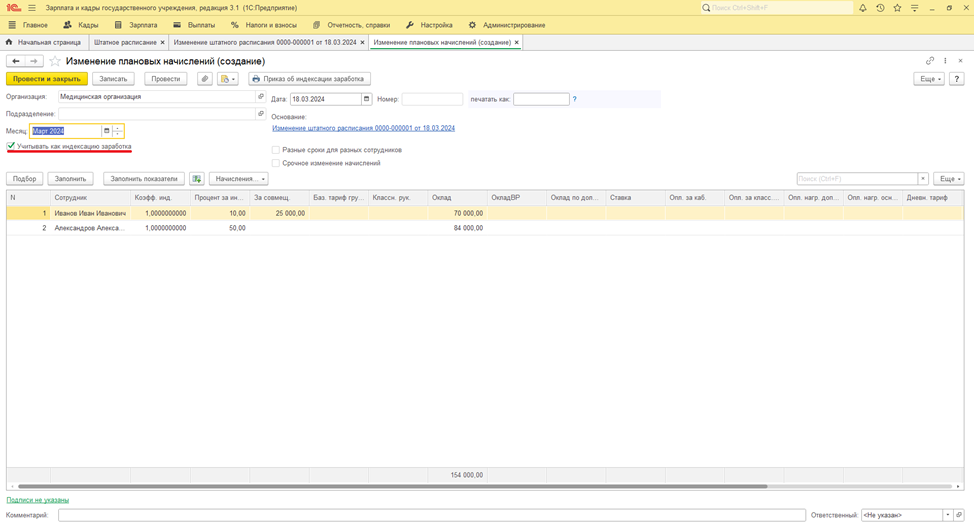Viewport: 974px width, 523px height.
Task: Open create-based-on icon dropdown
Action: [x=228, y=79]
